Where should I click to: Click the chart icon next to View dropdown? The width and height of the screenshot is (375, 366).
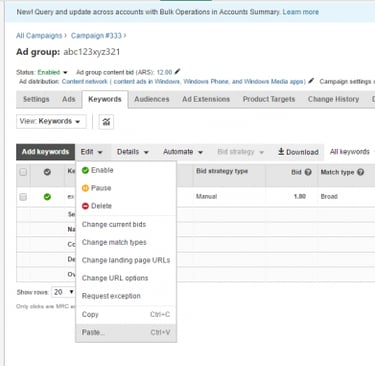[106, 122]
